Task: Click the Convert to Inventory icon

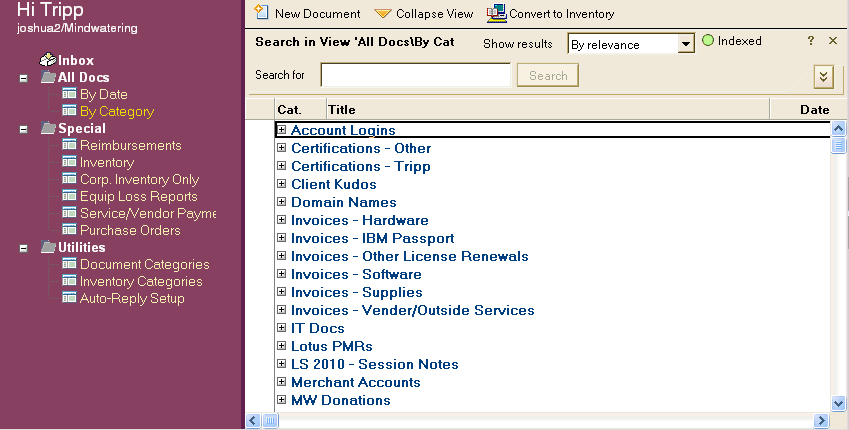Action: coord(496,13)
